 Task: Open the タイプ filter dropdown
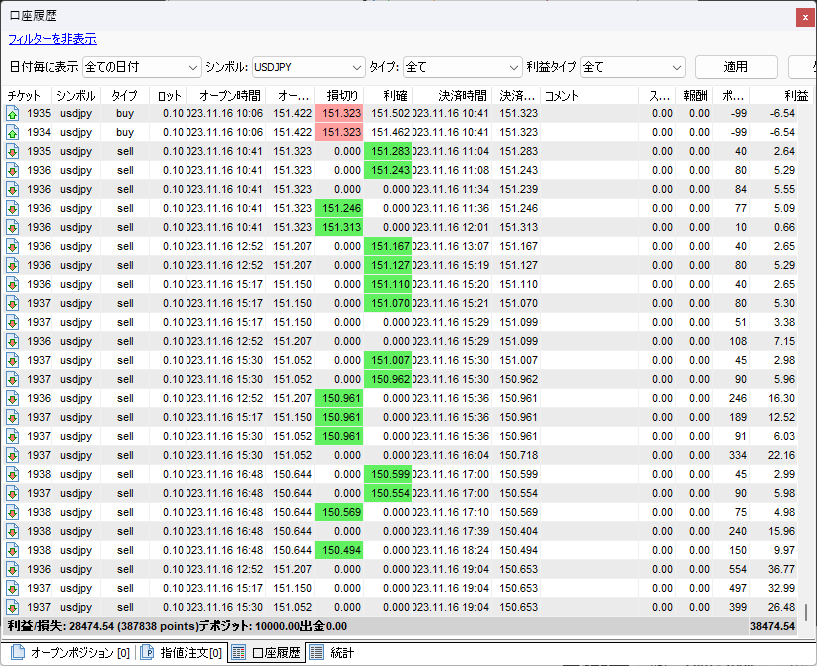[x=462, y=67]
